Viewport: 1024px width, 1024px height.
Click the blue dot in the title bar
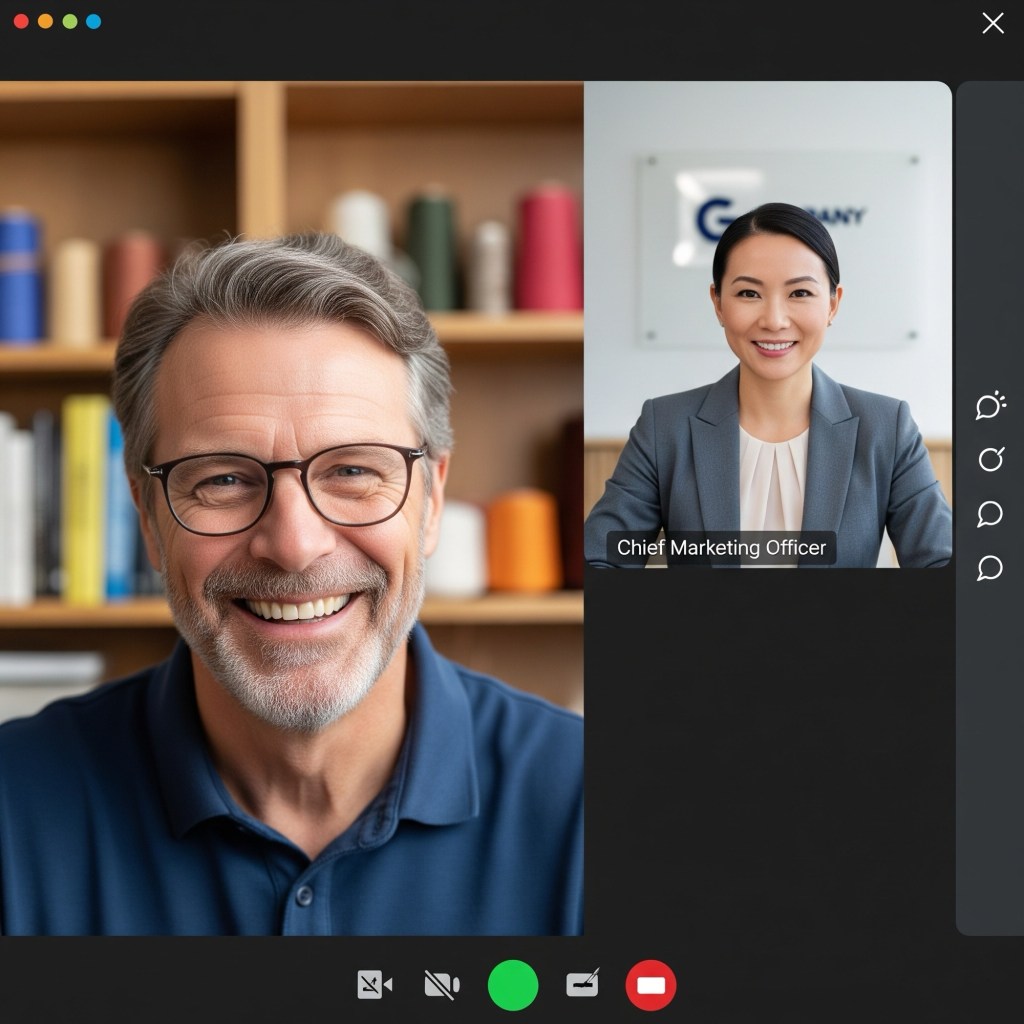93,21
